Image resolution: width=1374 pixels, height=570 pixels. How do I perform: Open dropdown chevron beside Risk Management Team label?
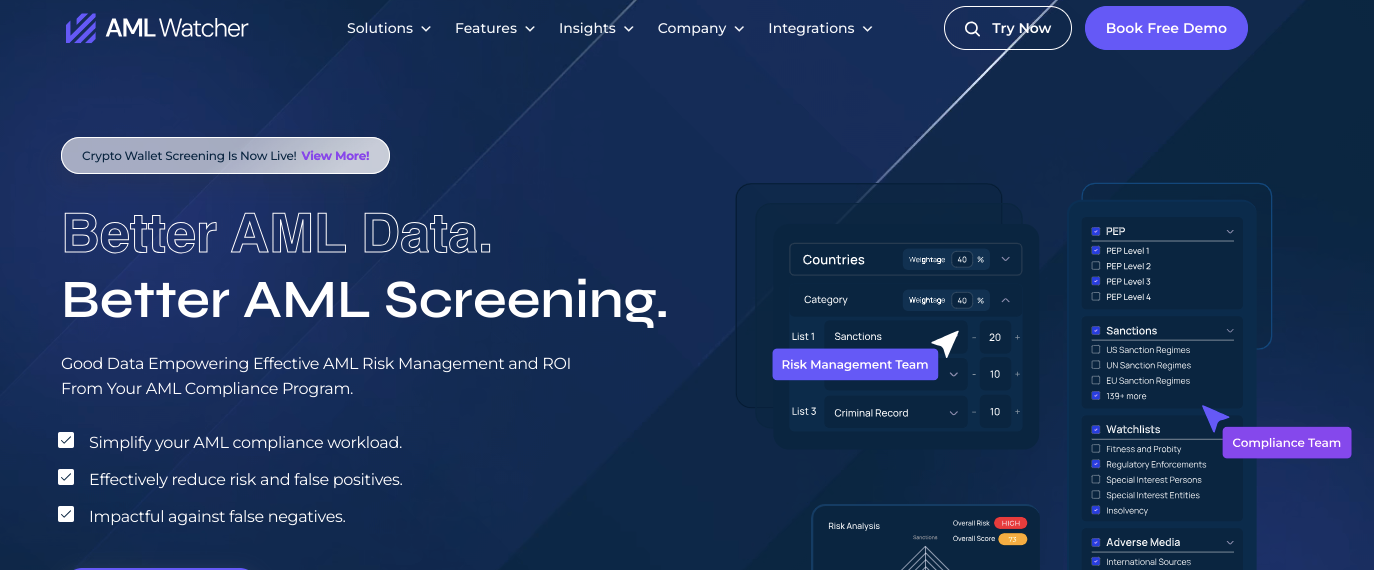pos(953,374)
